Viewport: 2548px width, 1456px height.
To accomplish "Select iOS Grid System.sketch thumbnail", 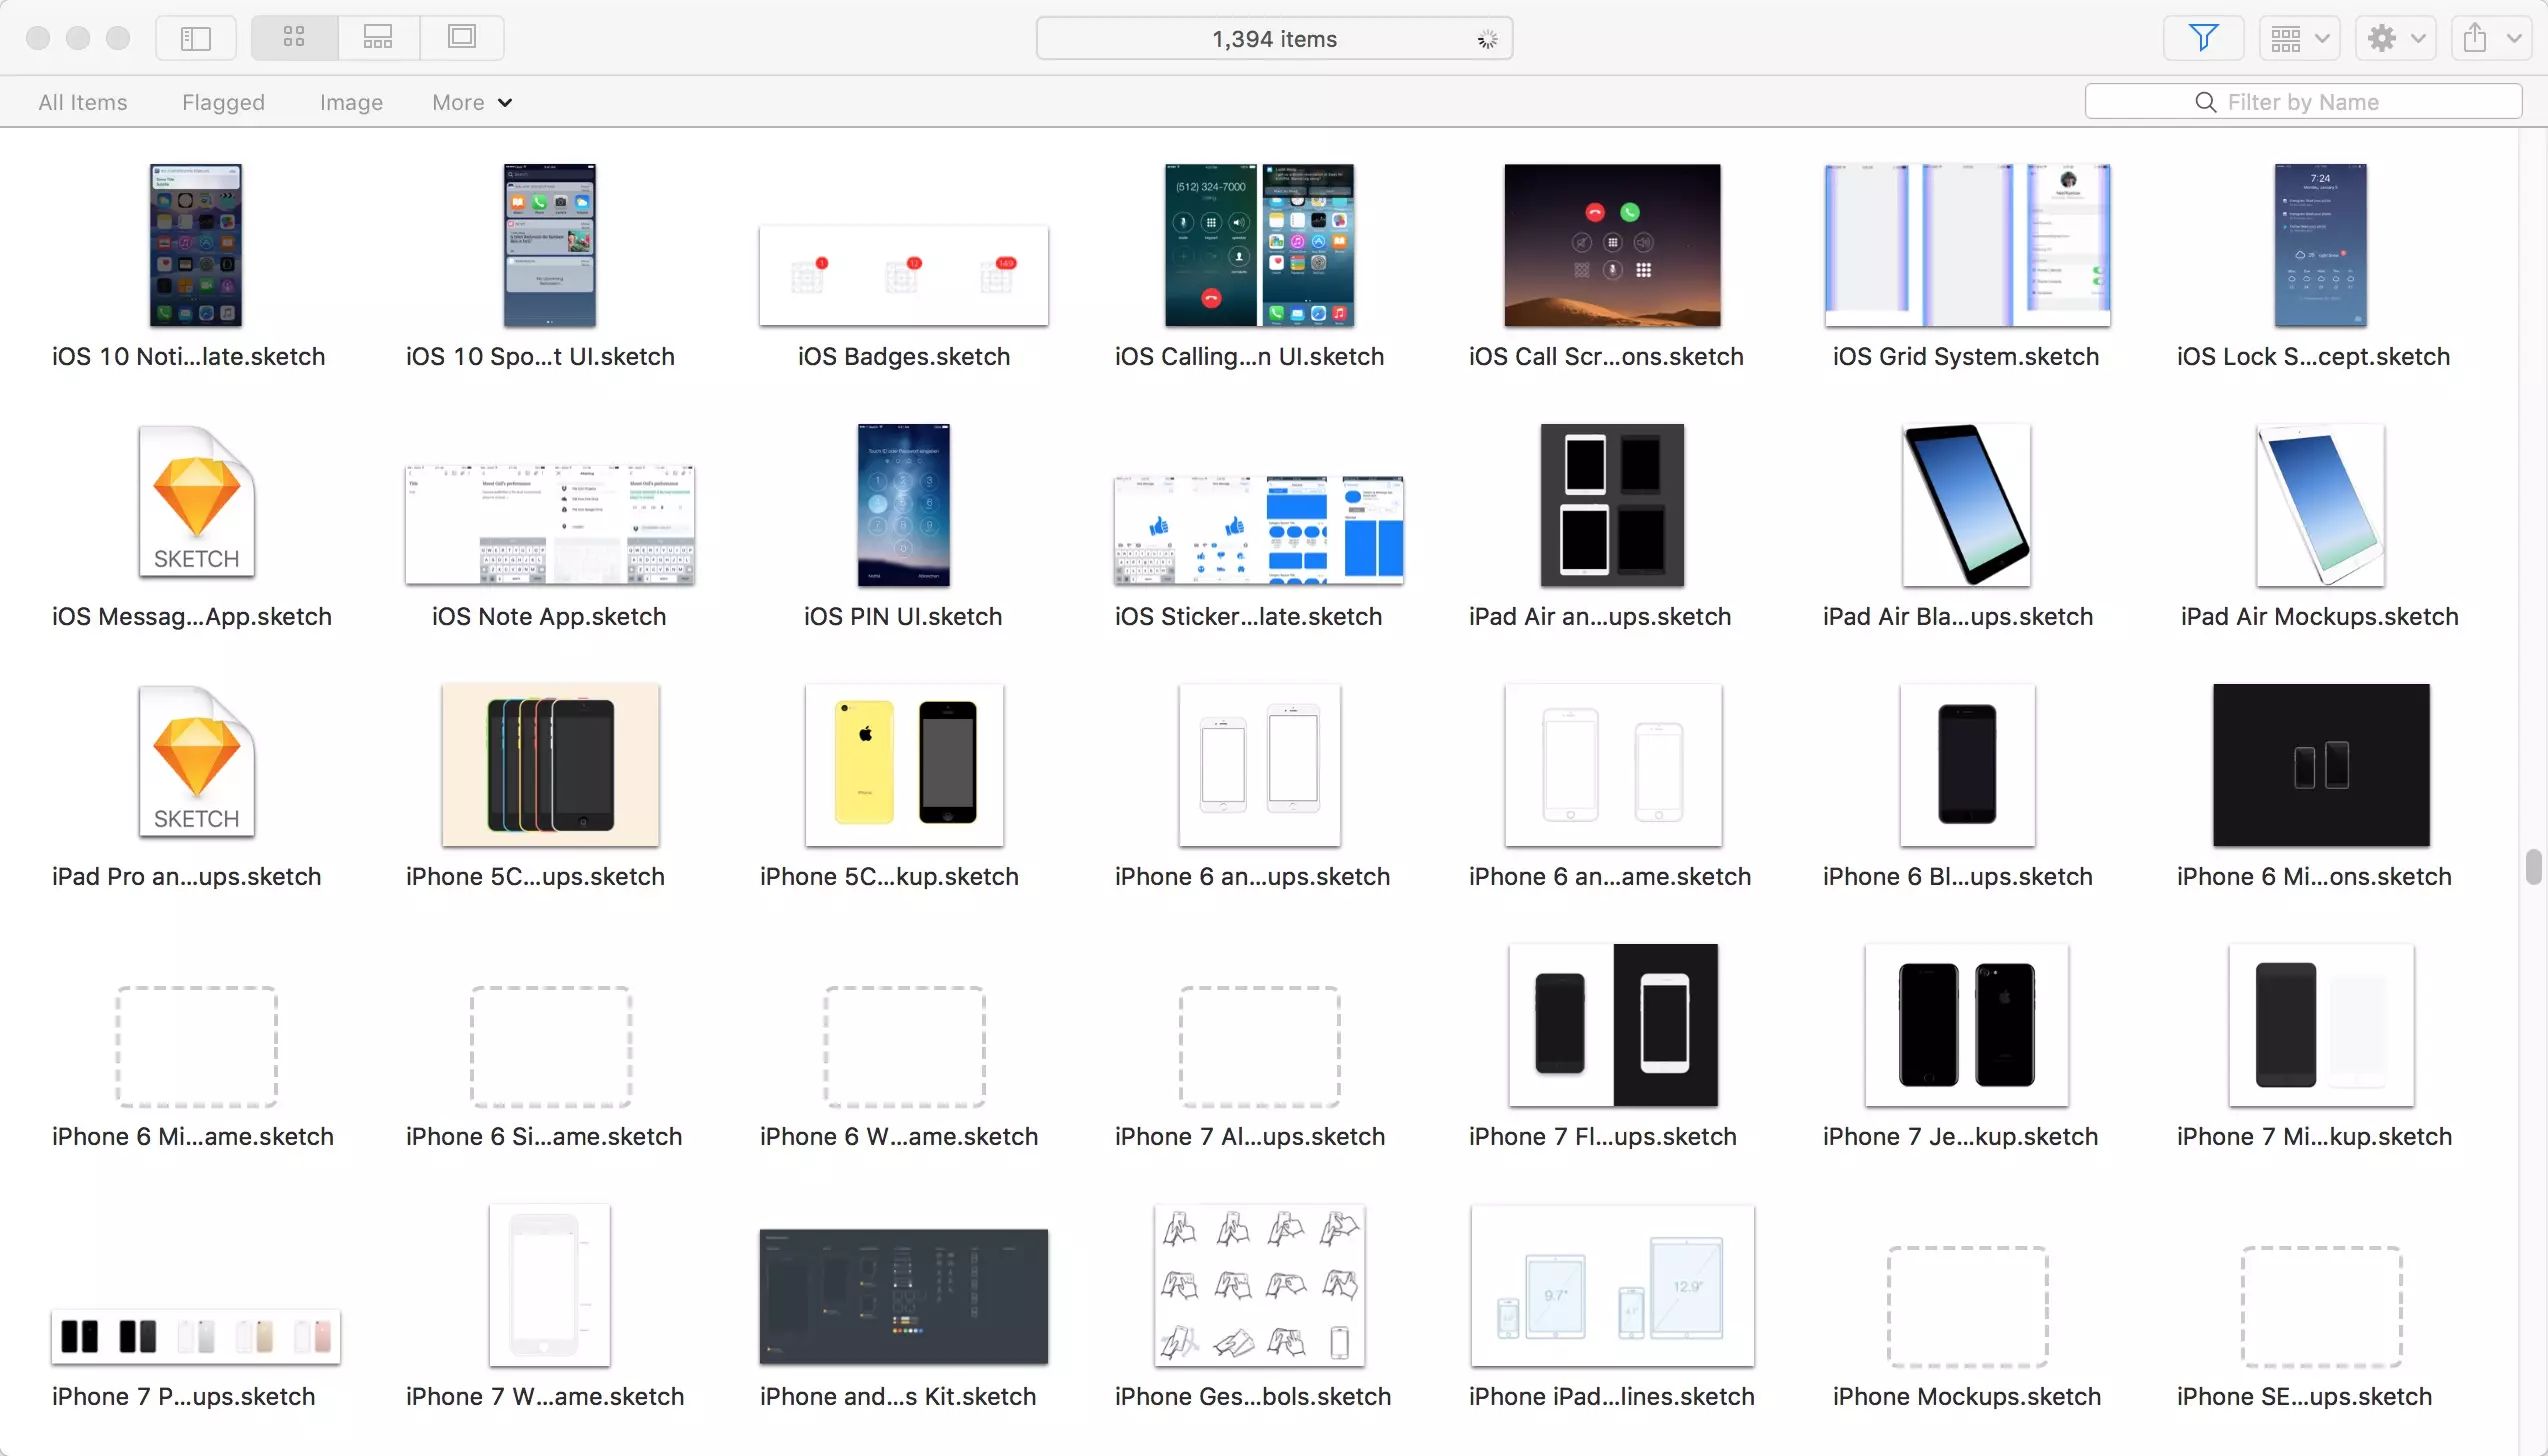I will point(1967,245).
